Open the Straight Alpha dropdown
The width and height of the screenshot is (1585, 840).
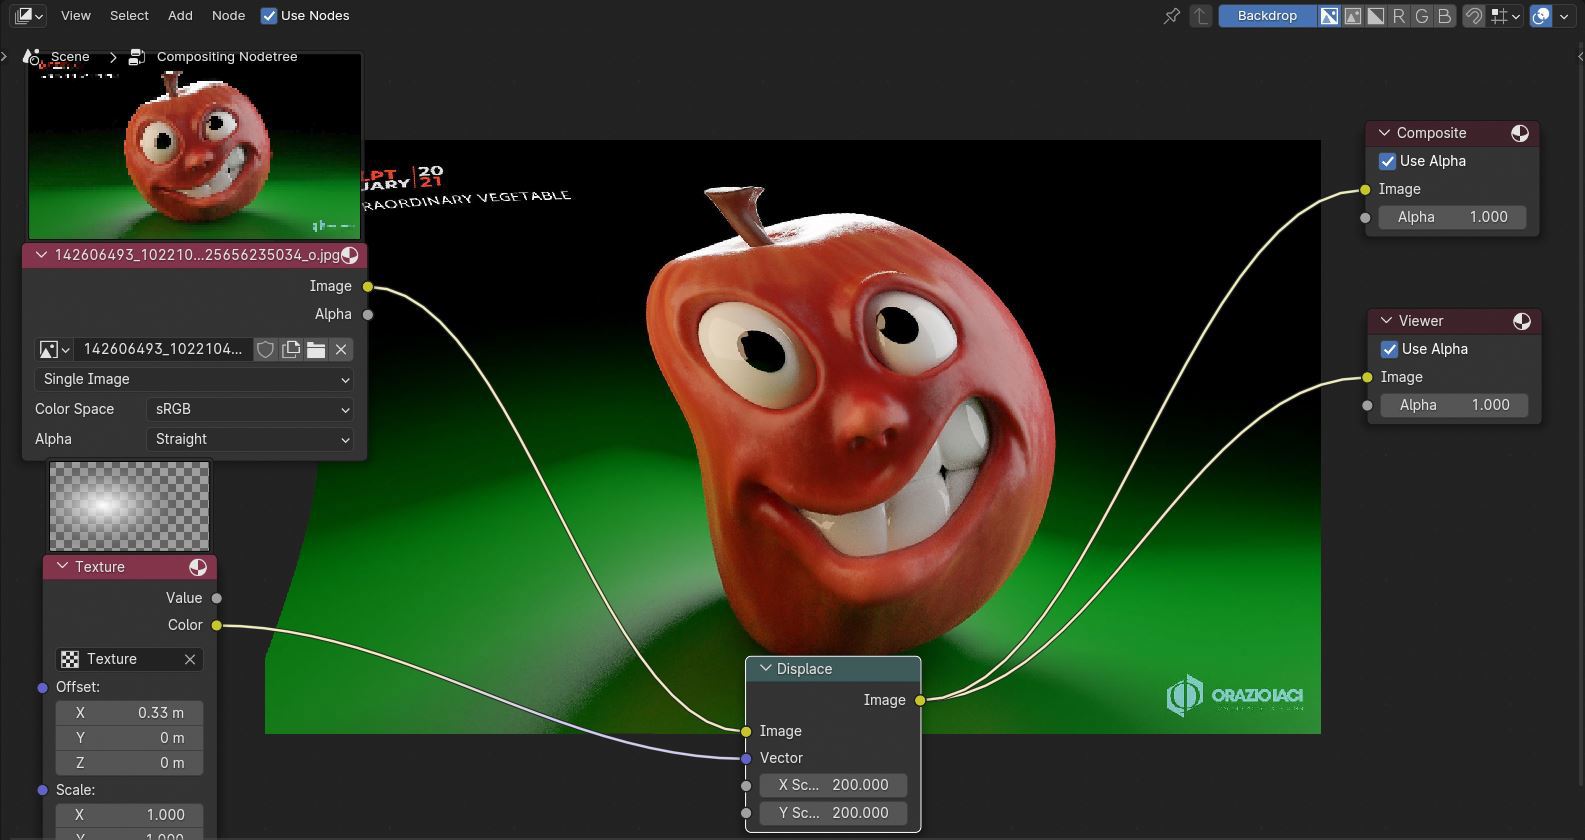(249, 439)
